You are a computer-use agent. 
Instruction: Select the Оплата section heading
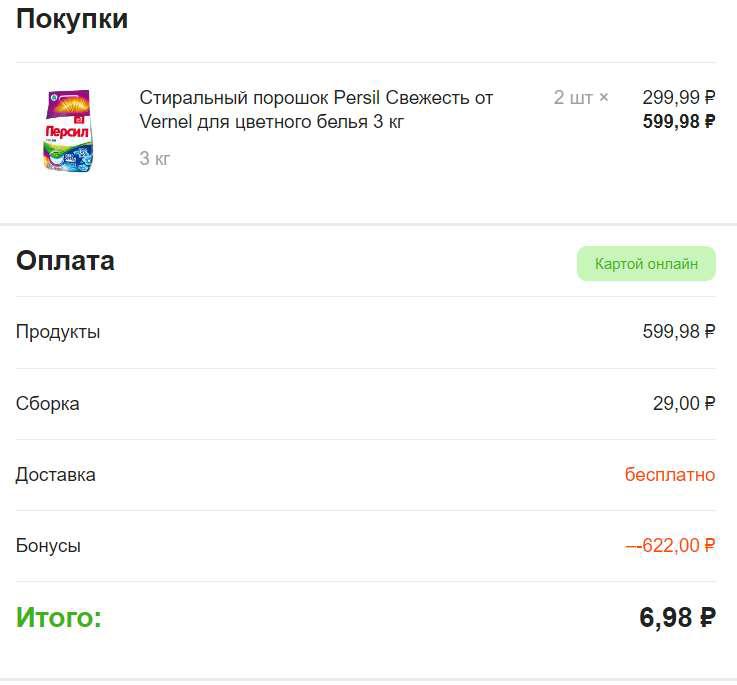point(65,260)
